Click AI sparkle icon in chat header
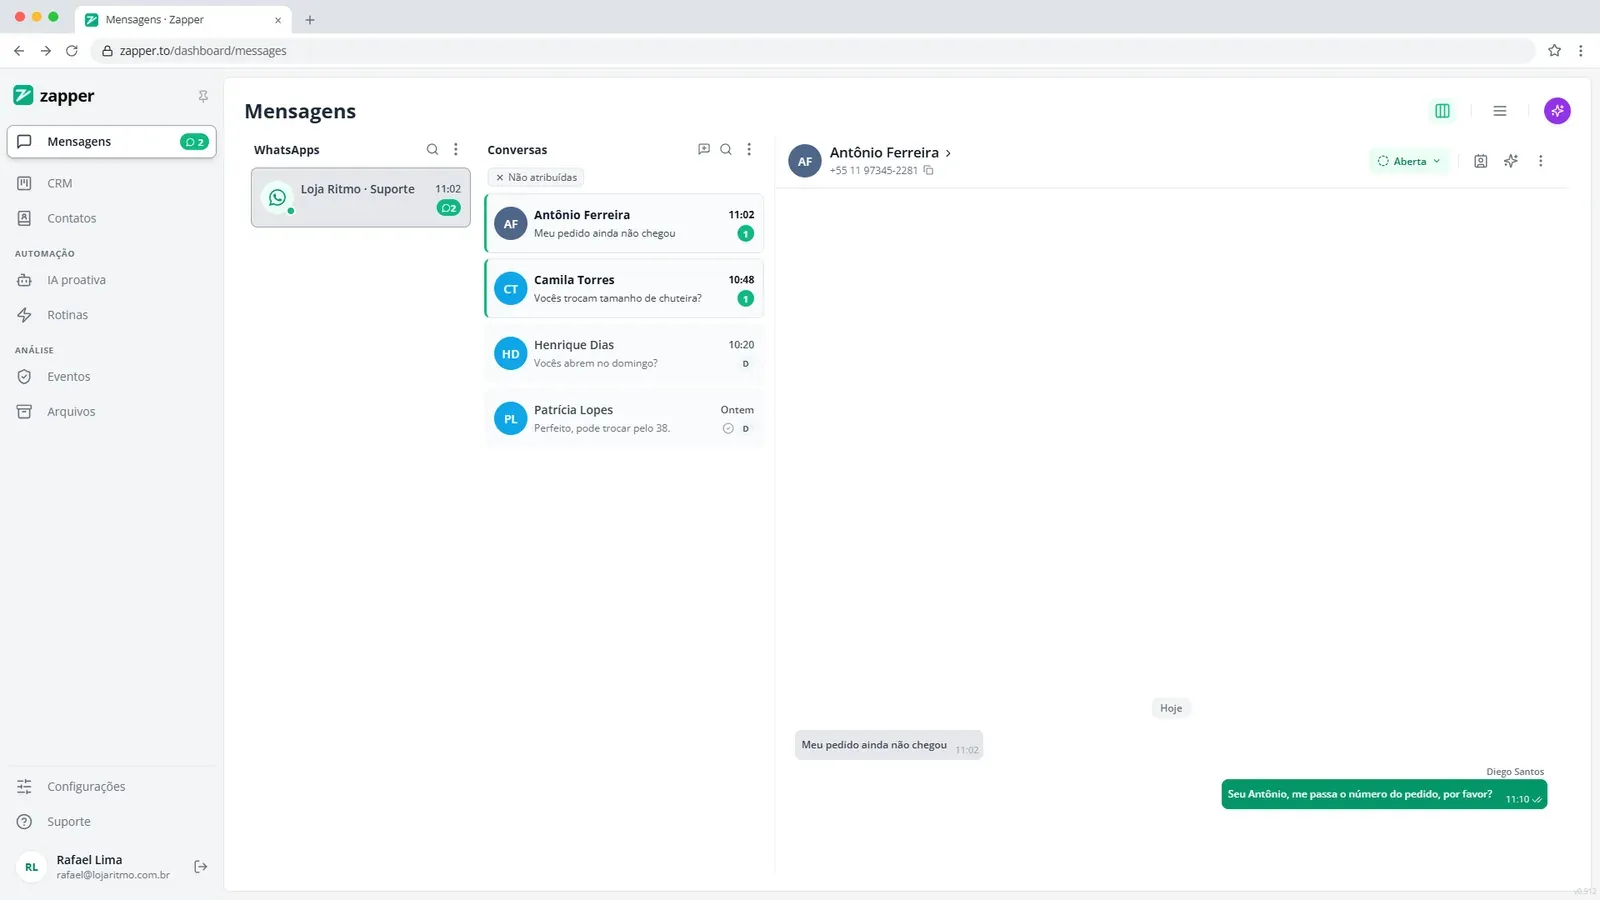 tap(1511, 161)
